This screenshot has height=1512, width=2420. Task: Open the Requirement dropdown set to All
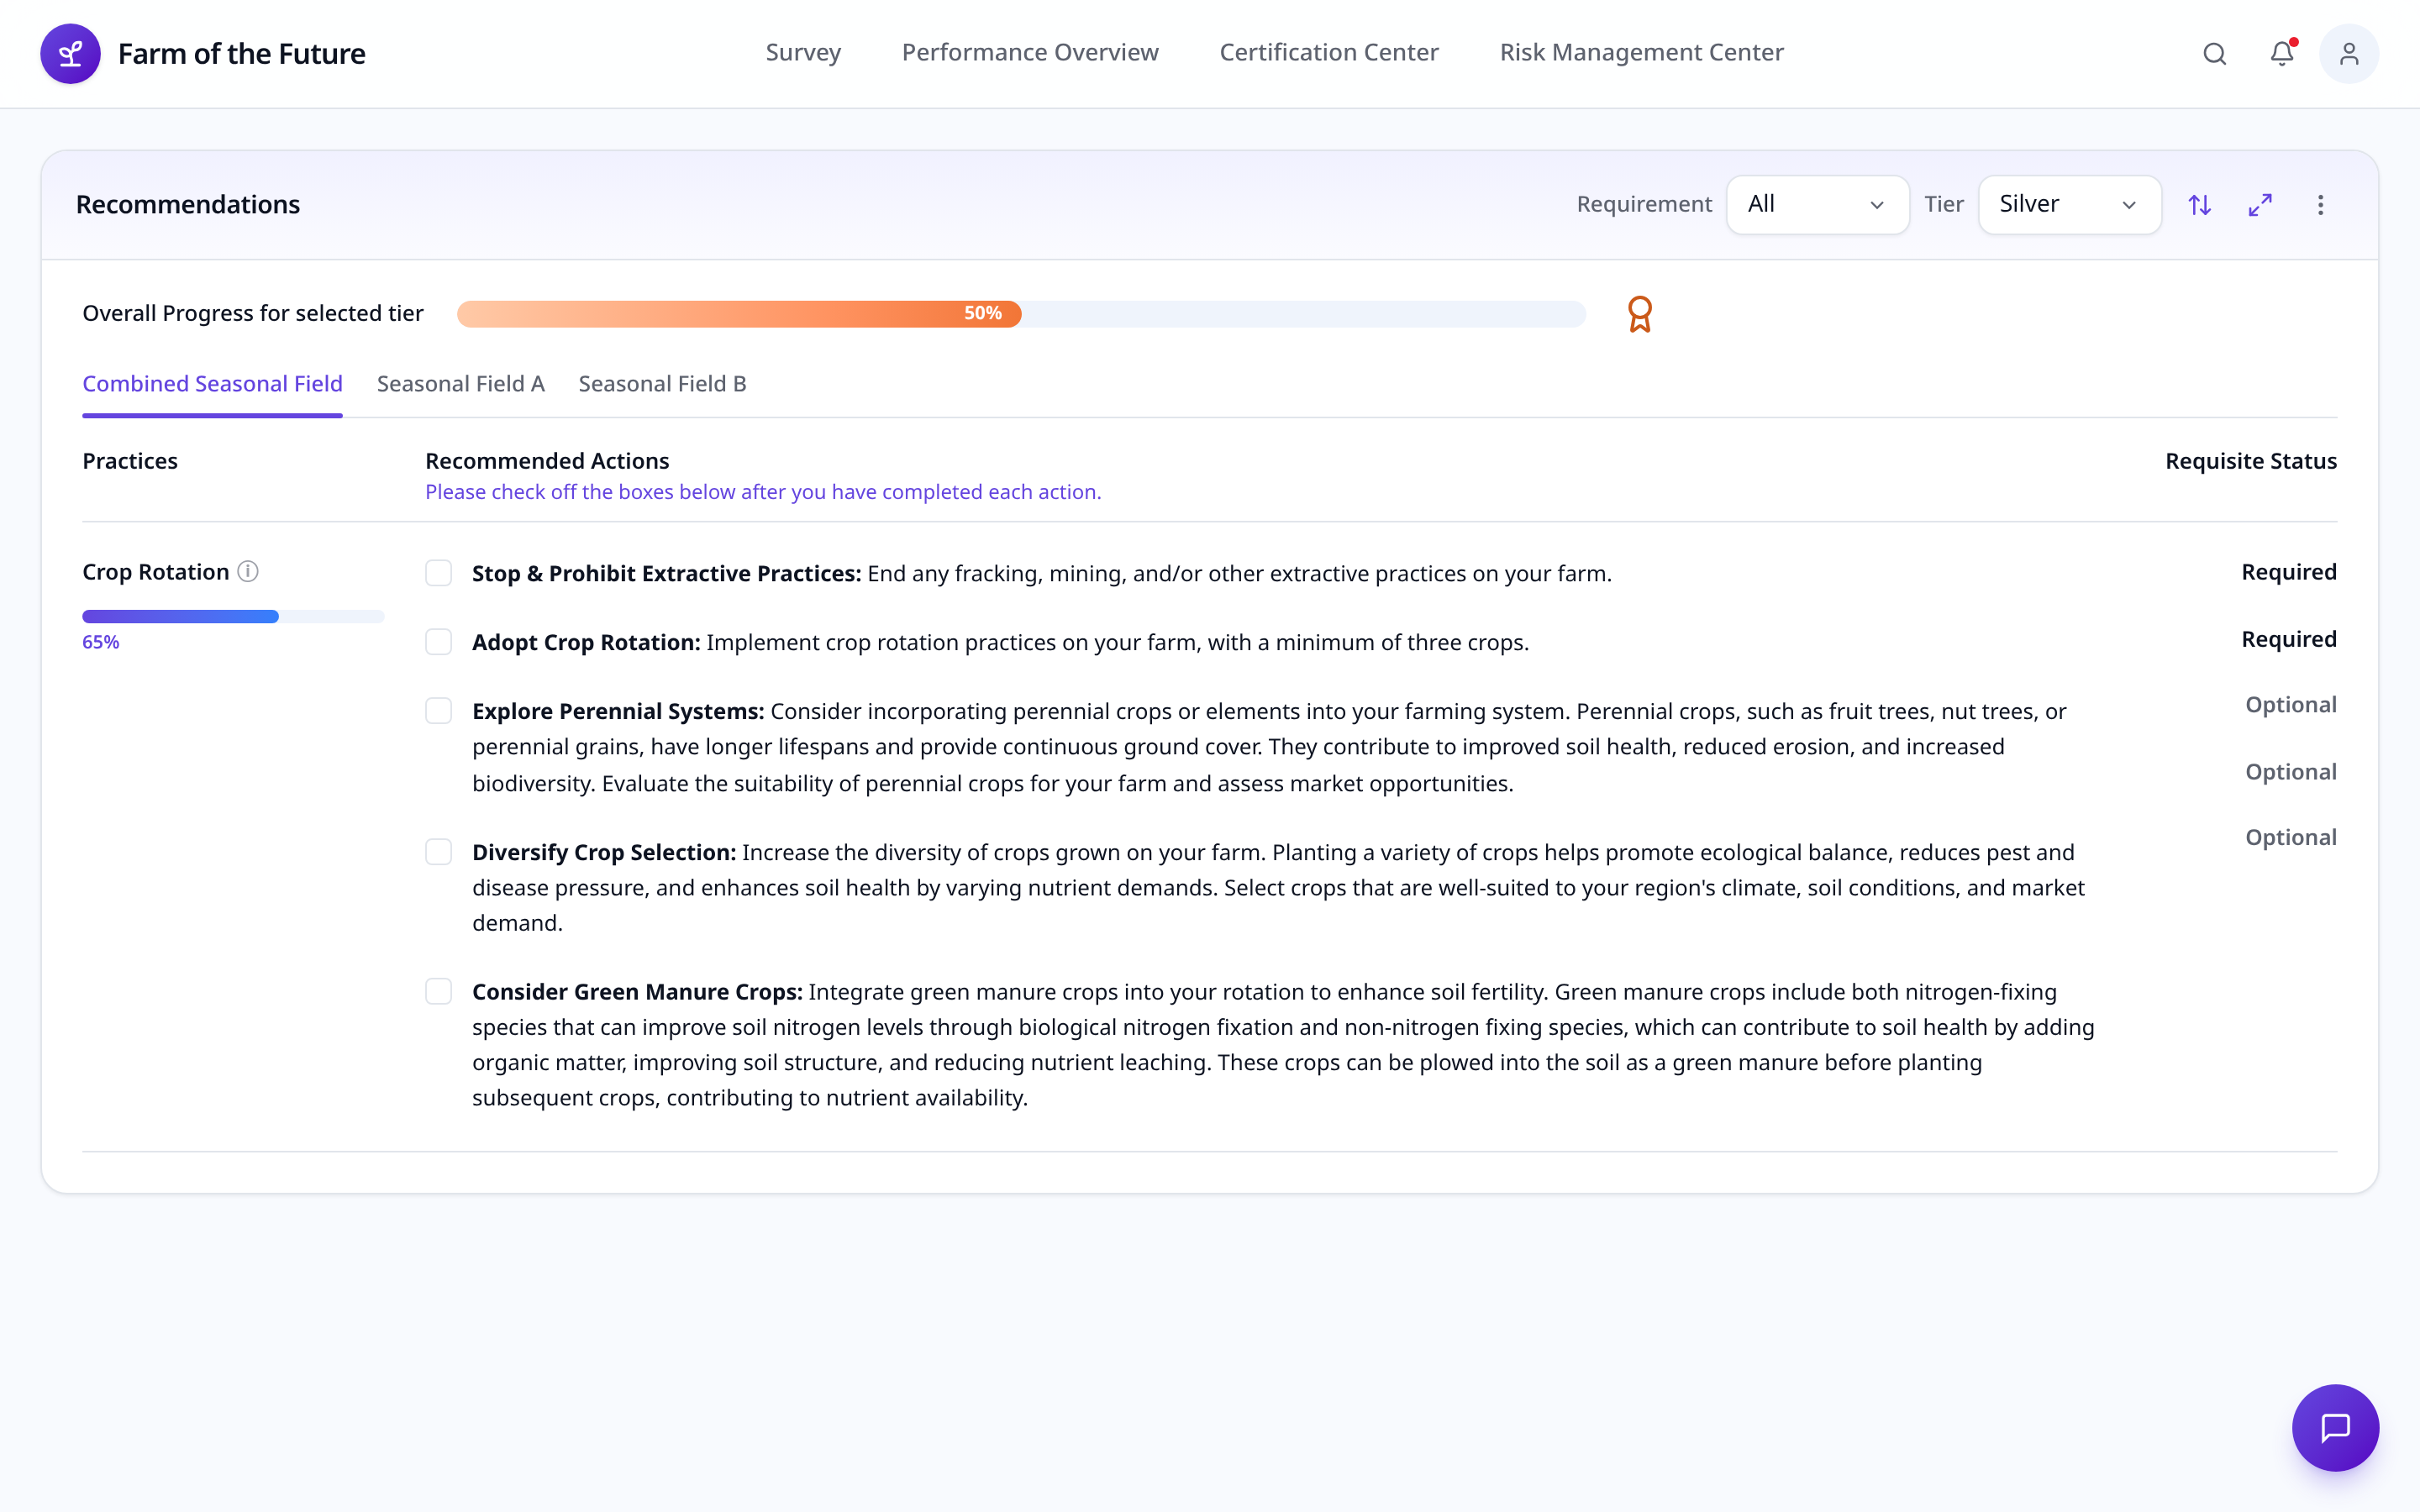pos(1817,205)
